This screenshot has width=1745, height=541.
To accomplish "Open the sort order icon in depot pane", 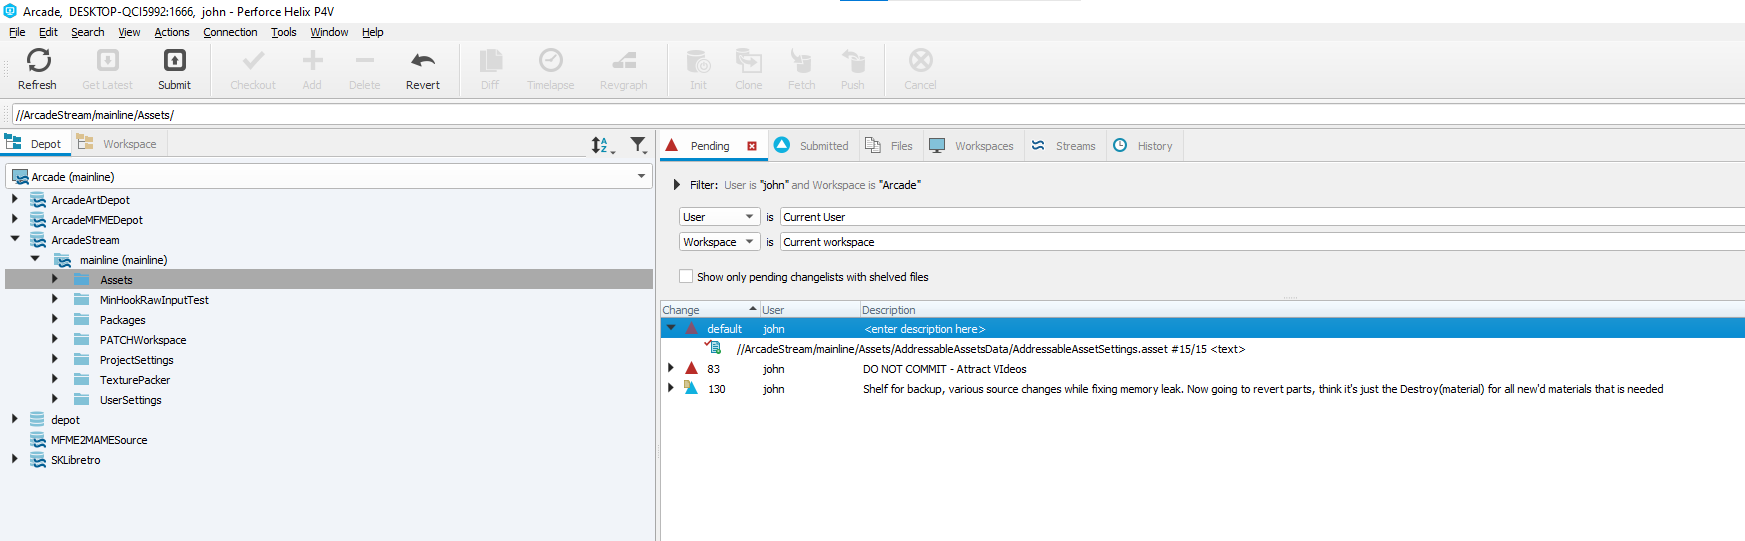I will [x=601, y=146].
